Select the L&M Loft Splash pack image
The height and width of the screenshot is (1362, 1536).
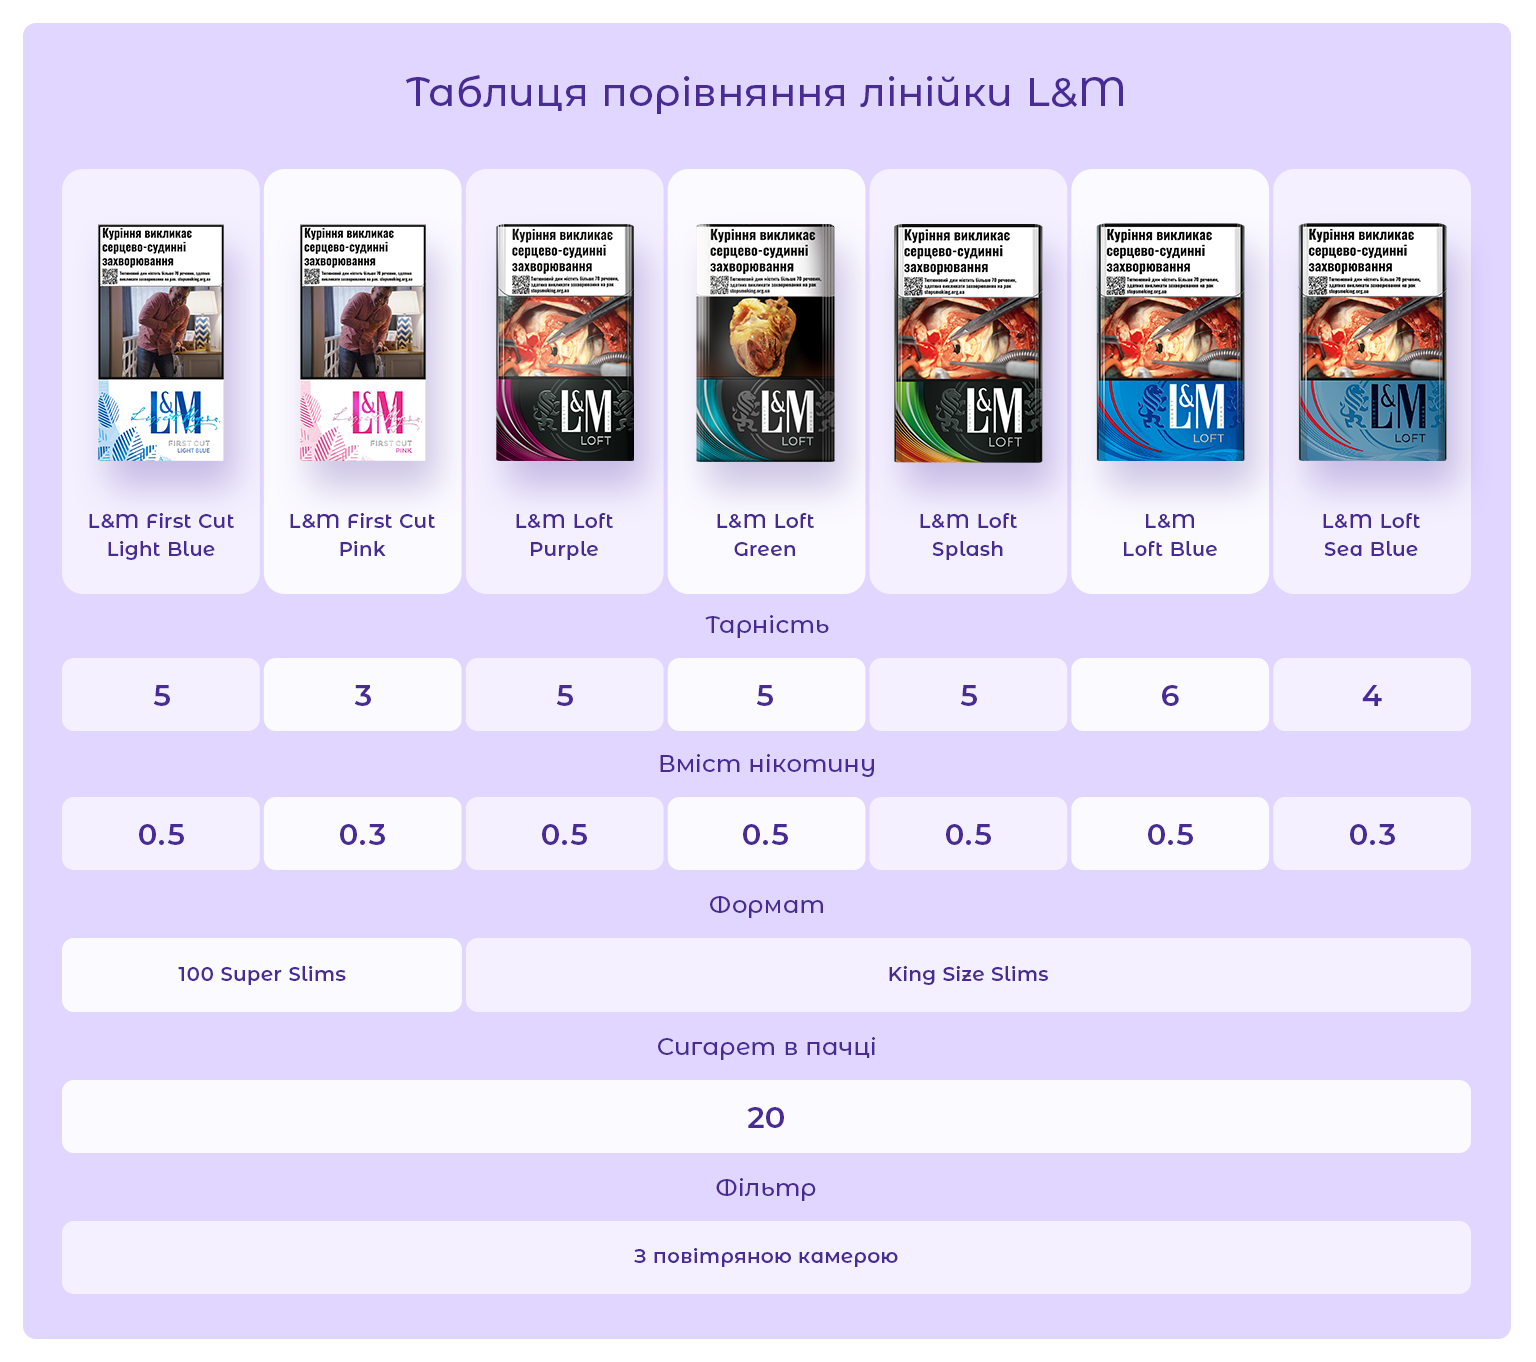click(968, 343)
